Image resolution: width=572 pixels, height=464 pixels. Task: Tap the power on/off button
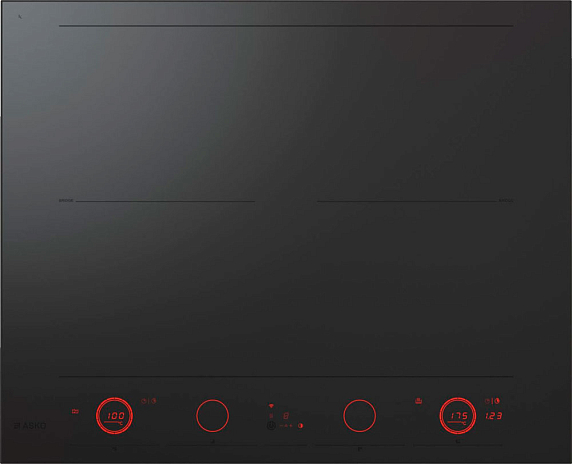[x=271, y=425]
